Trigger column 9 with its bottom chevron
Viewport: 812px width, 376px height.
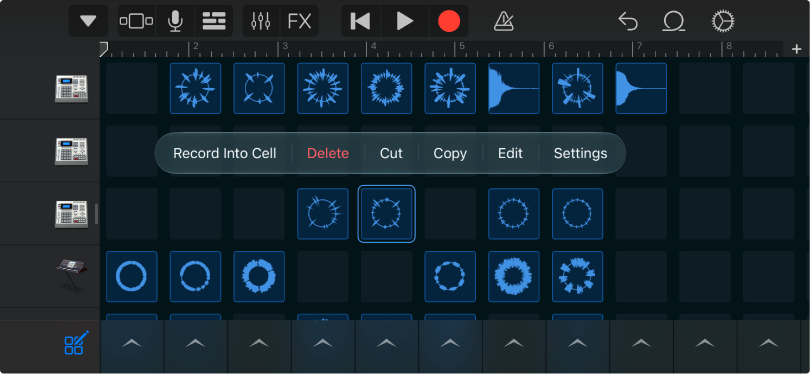click(641, 343)
